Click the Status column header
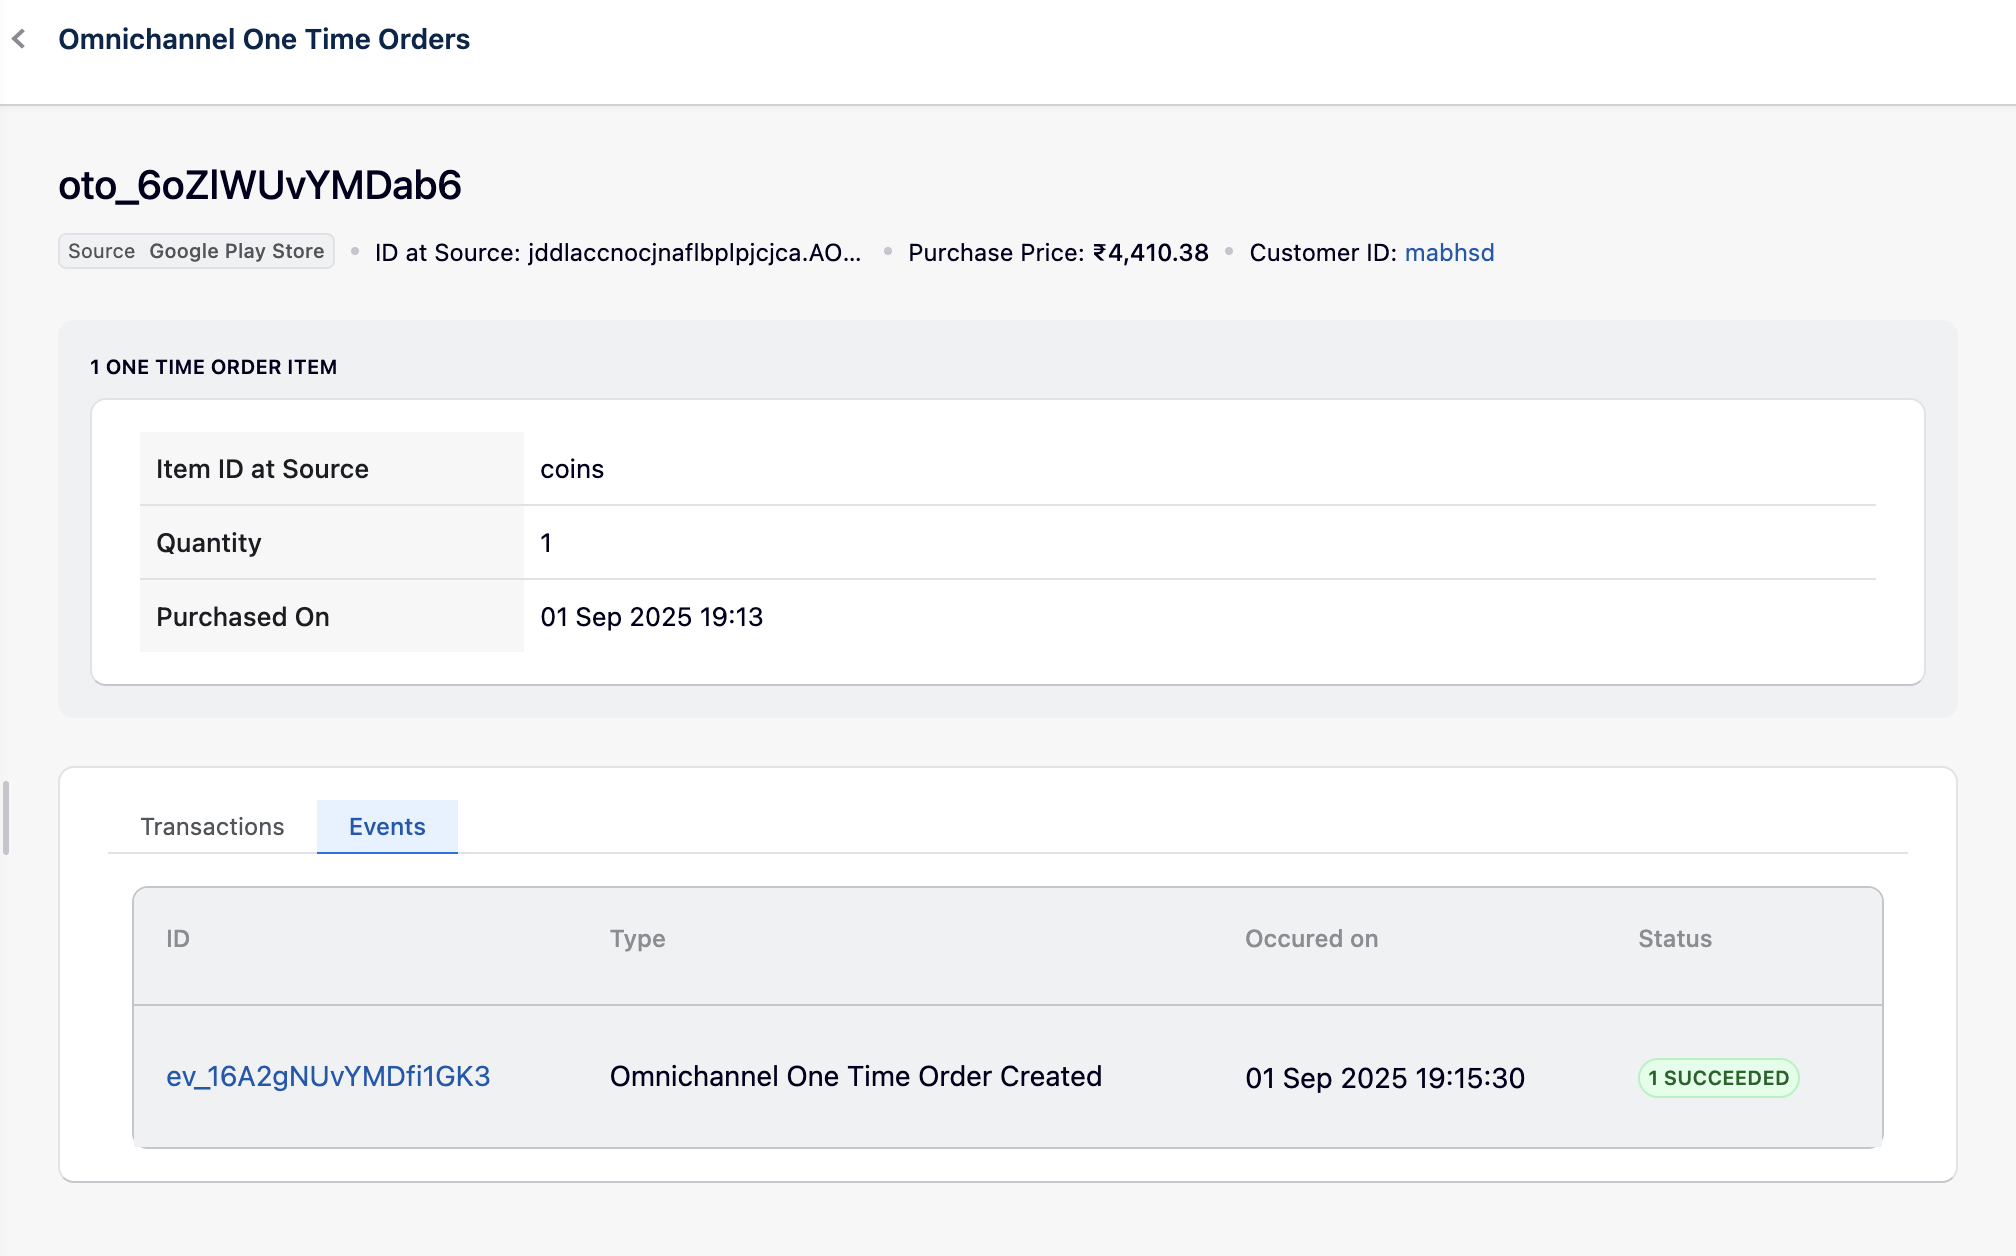The width and height of the screenshot is (2016, 1256). coord(1674,939)
